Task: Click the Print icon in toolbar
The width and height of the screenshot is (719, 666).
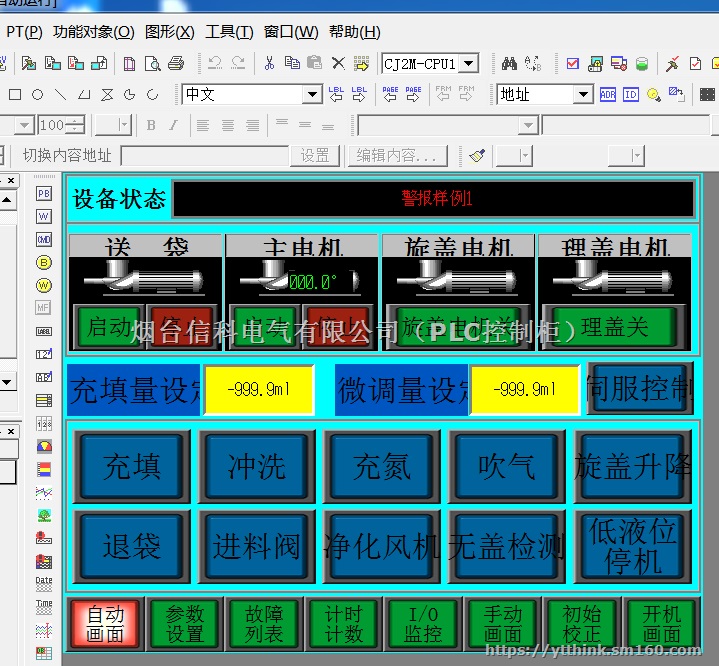Action: (176, 63)
